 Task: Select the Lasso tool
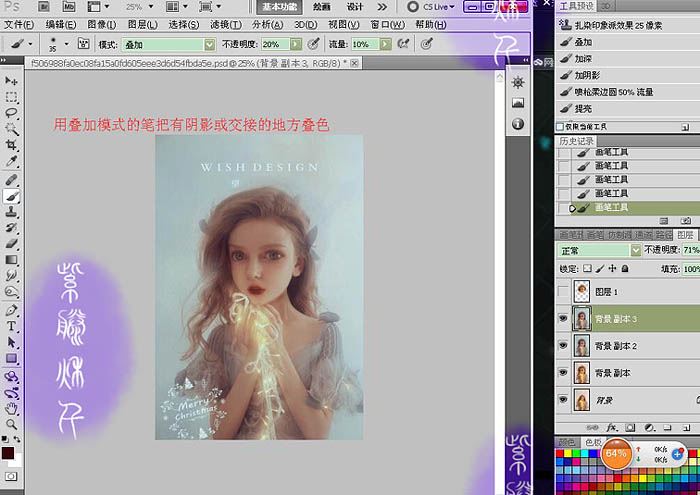point(11,113)
